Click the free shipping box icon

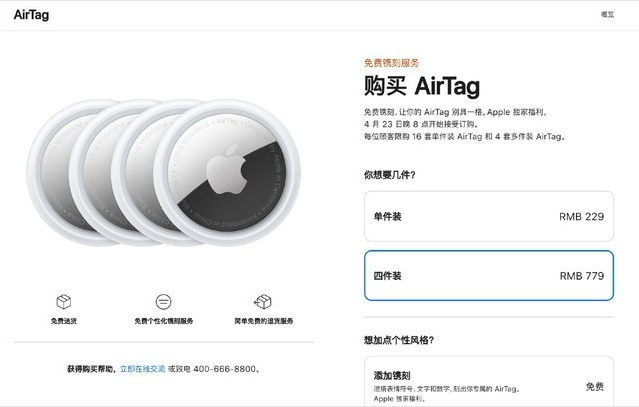(x=64, y=302)
